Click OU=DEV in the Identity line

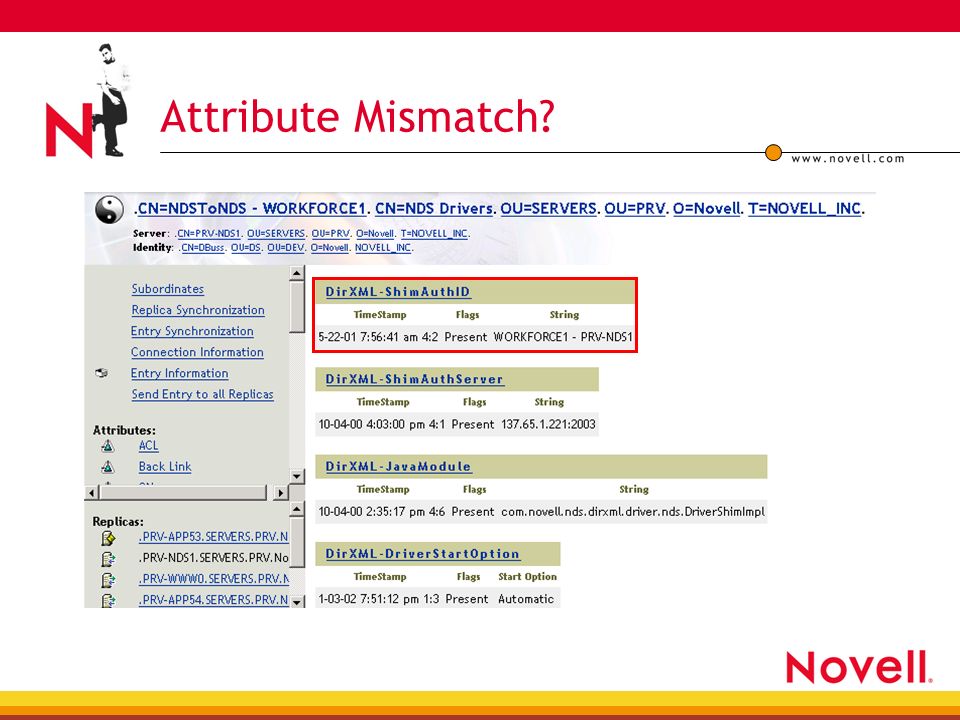(285, 248)
